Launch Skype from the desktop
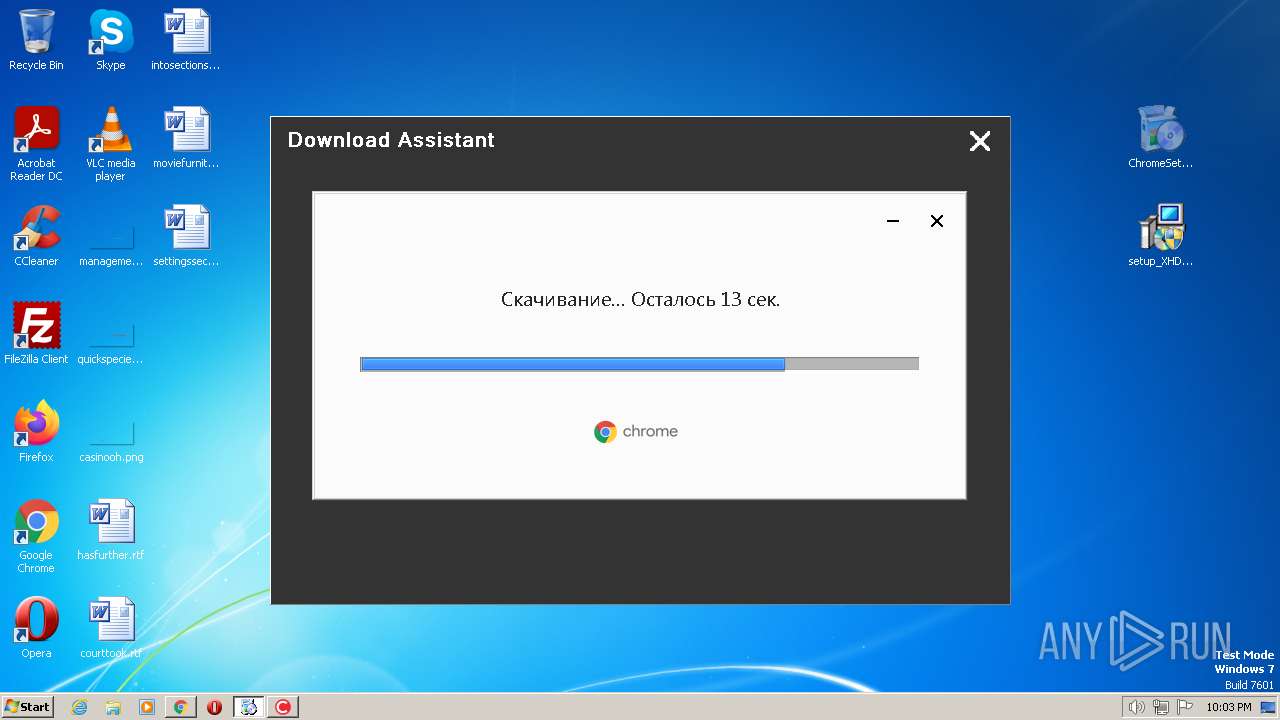Screen dimensions: 1280x720 (x=110, y=40)
